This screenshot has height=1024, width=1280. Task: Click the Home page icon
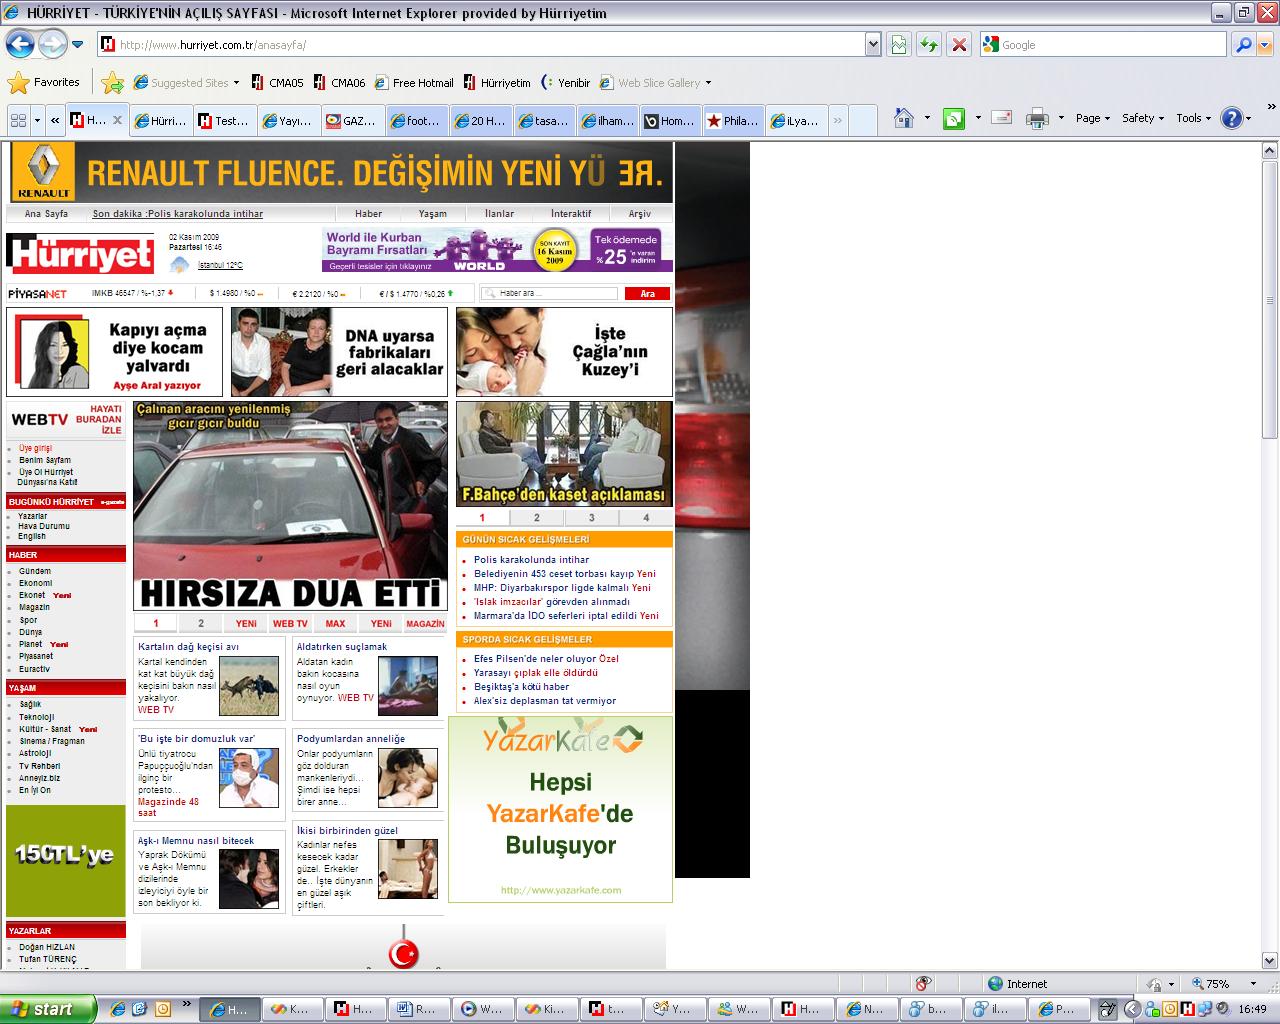904,118
